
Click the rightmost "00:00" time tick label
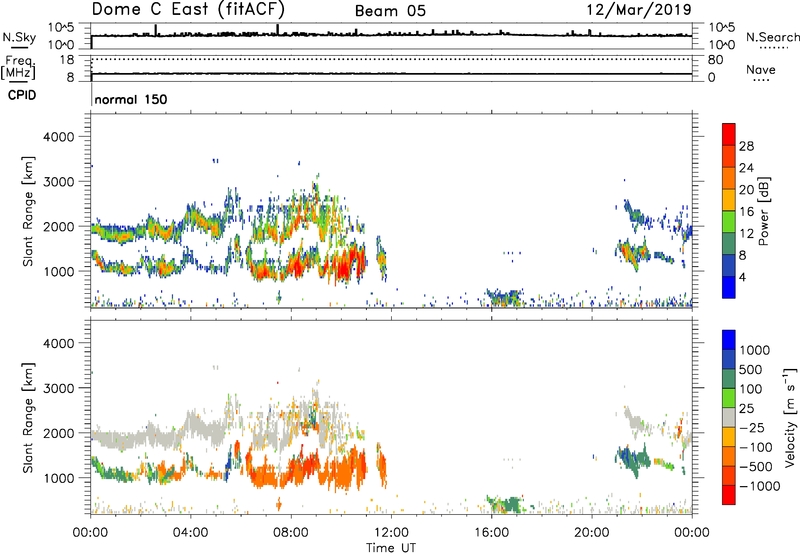tap(691, 533)
